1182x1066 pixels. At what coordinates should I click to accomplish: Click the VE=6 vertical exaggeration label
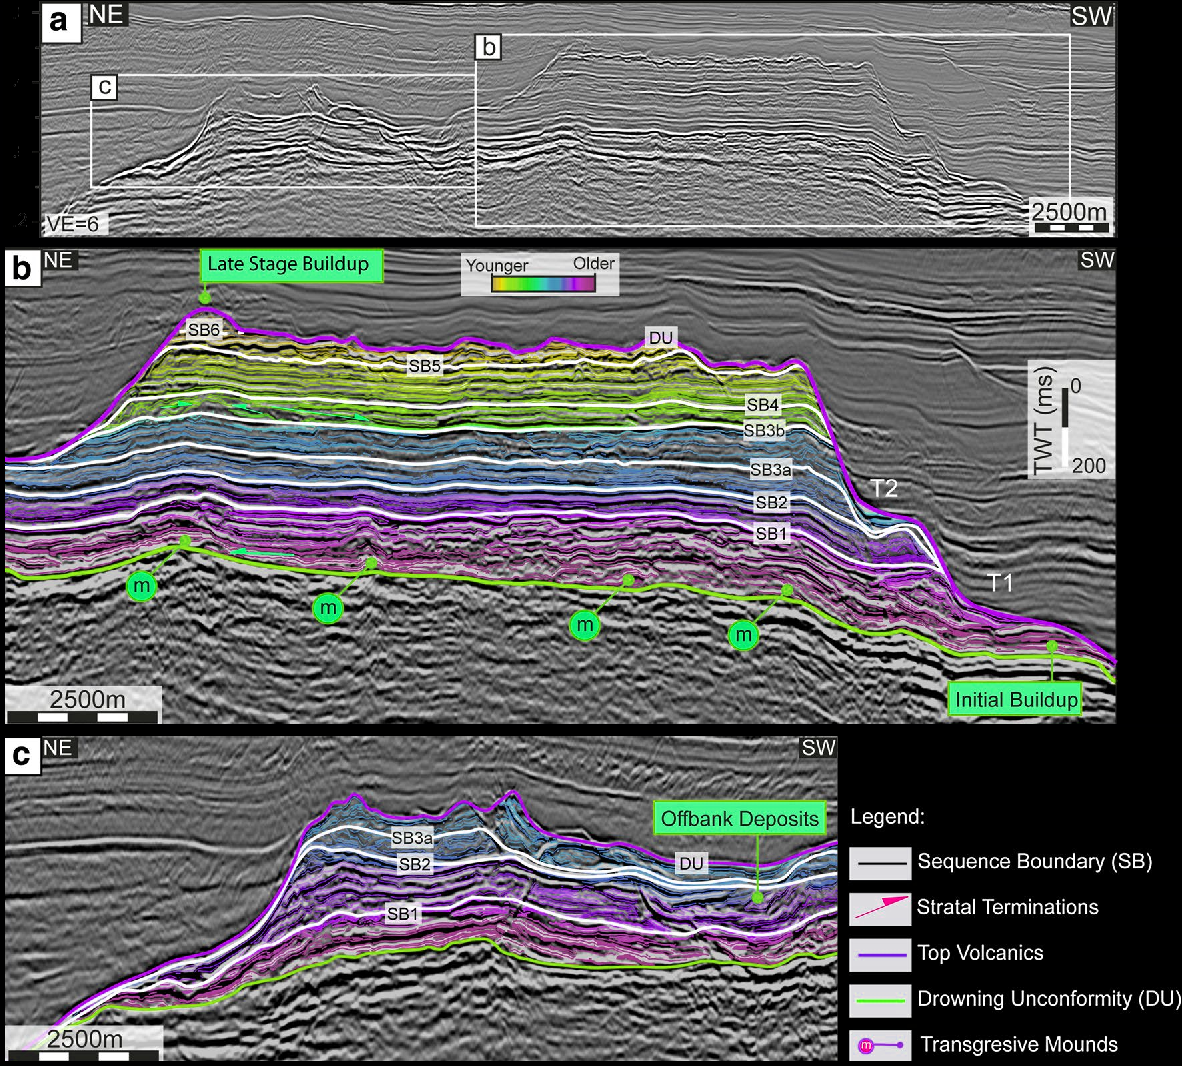coord(73,224)
